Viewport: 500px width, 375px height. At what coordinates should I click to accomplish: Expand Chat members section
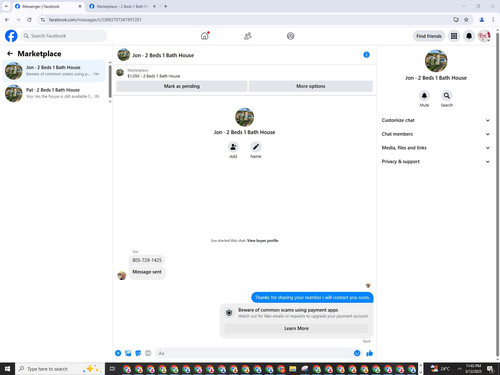pos(436,134)
